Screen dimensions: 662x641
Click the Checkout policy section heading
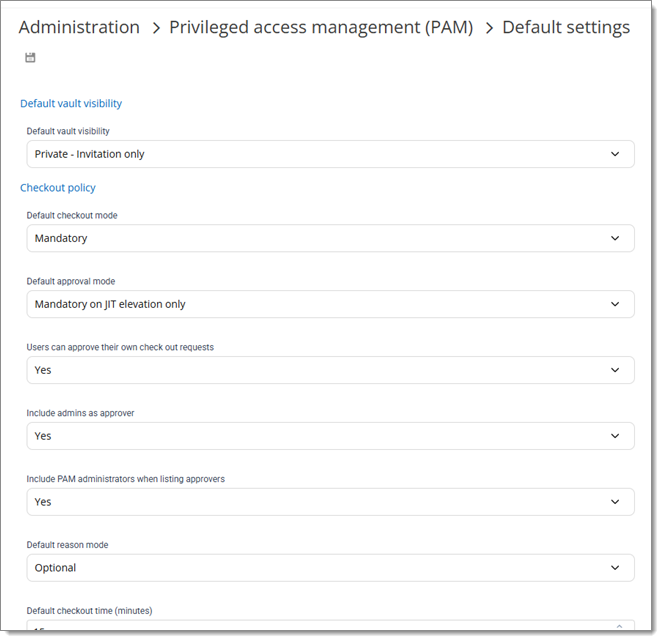coord(58,187)
